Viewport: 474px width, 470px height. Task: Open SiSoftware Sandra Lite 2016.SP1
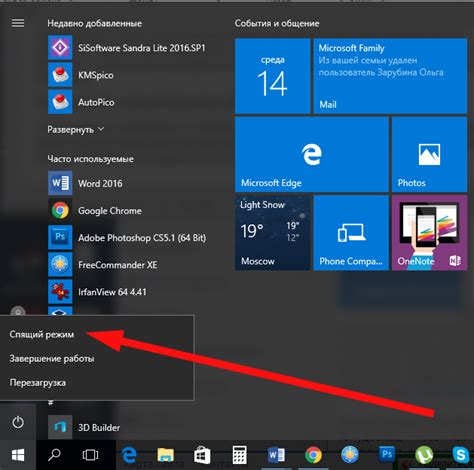127,48
